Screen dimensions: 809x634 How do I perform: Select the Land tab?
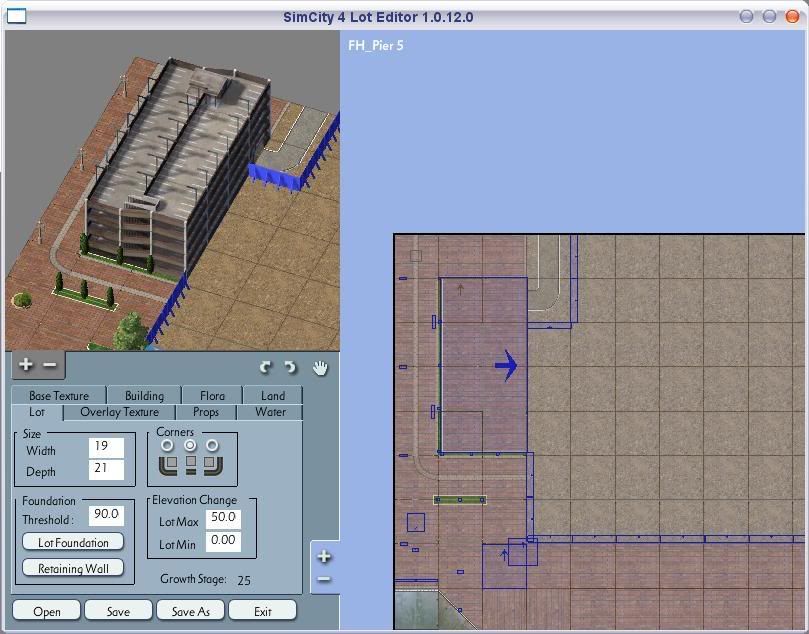tap(273, 396)
